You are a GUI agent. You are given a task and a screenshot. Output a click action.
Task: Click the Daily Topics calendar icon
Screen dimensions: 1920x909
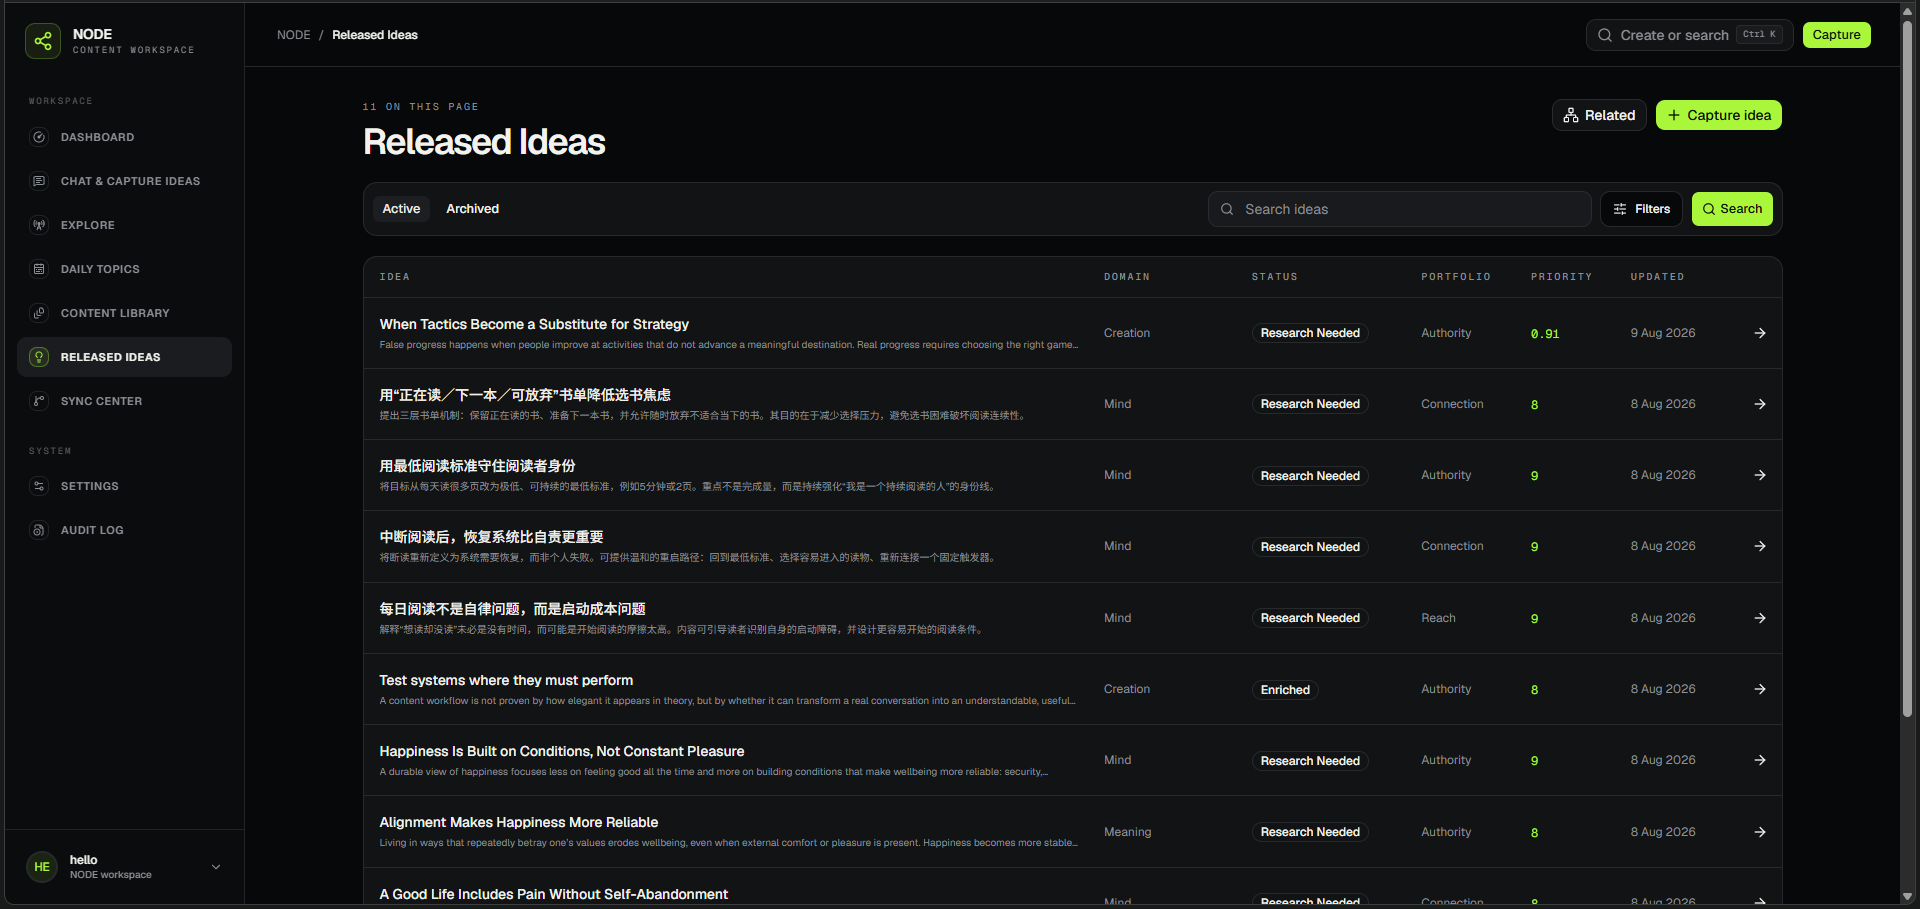pos(39,269)
